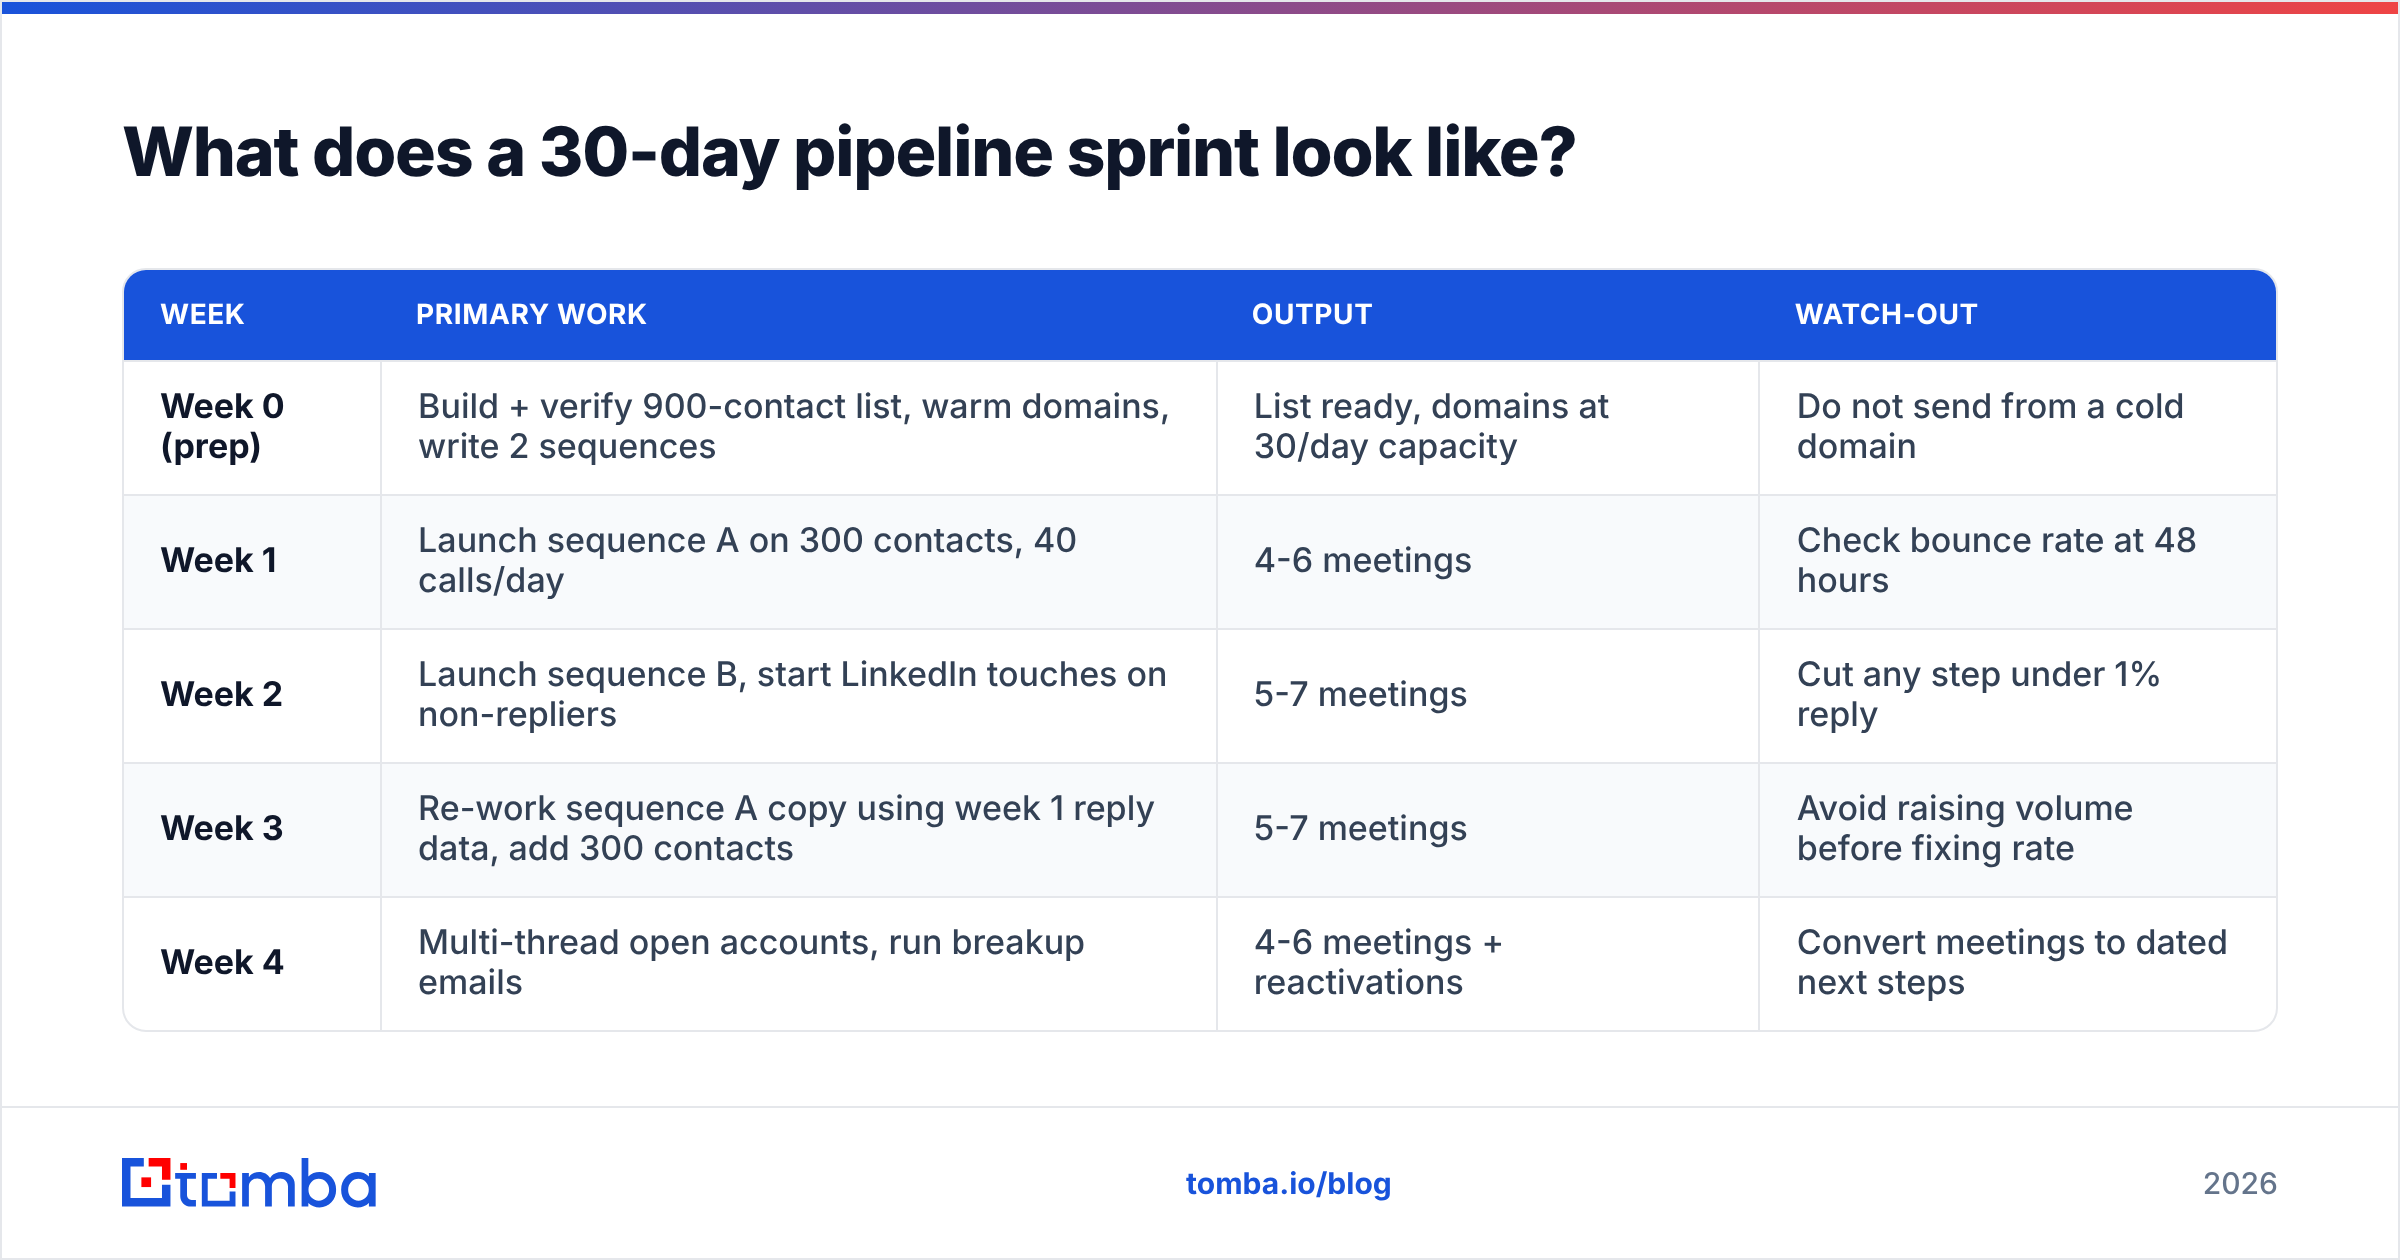Click 'Avoid raising volume before fixing rate'
This screenshot has width=2400, height=1260.
tap(1965, 828)
